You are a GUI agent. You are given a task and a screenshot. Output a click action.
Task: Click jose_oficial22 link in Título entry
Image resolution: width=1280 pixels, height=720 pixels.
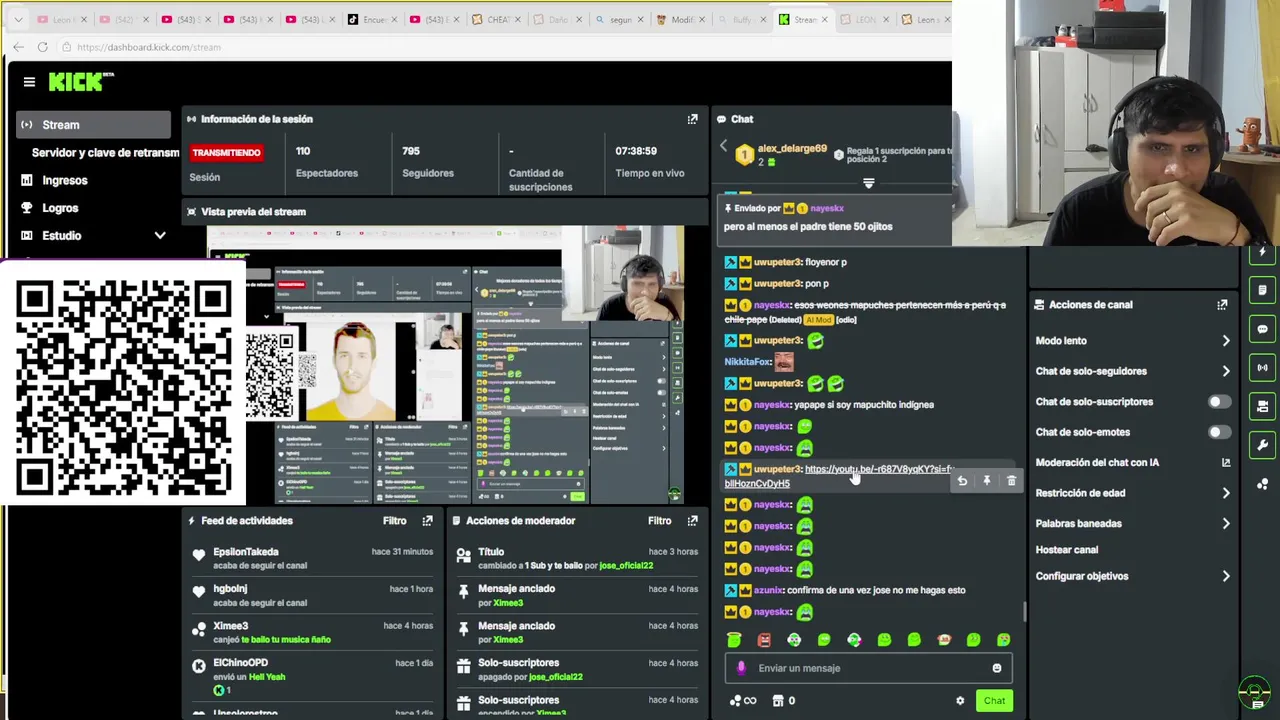pos(626,566)
